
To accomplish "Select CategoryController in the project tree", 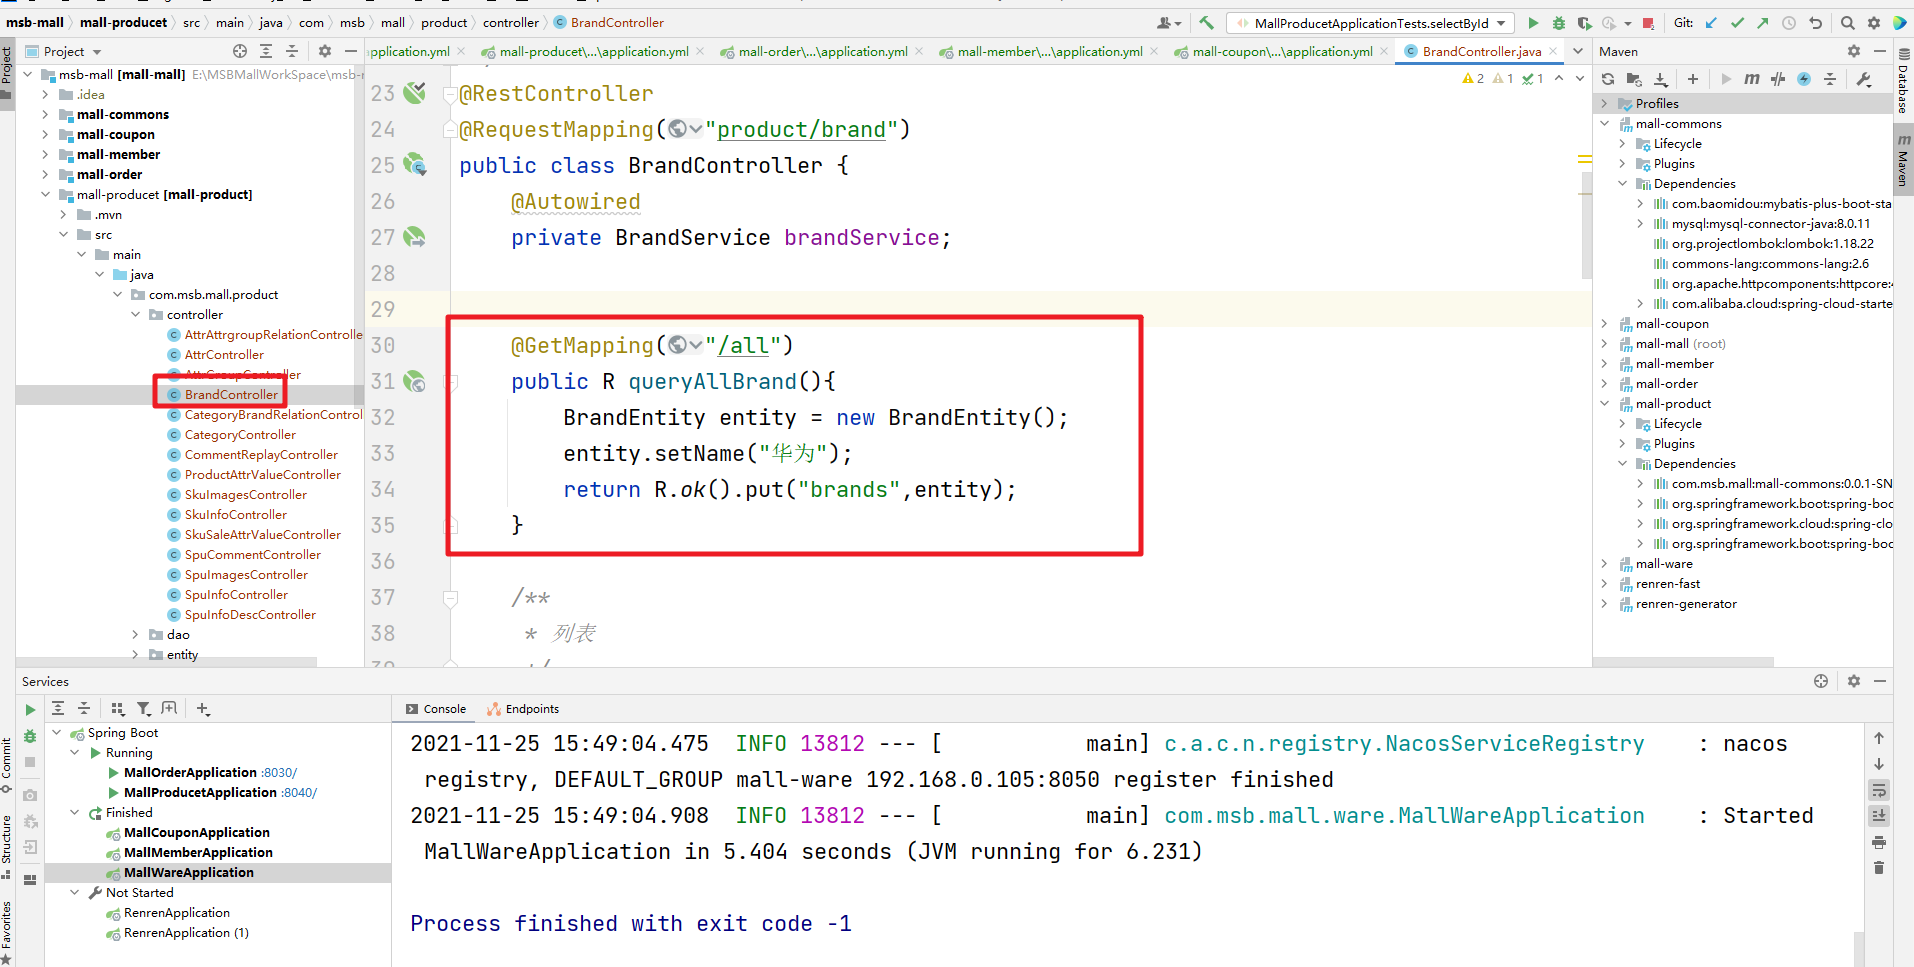I will (240, 435).
